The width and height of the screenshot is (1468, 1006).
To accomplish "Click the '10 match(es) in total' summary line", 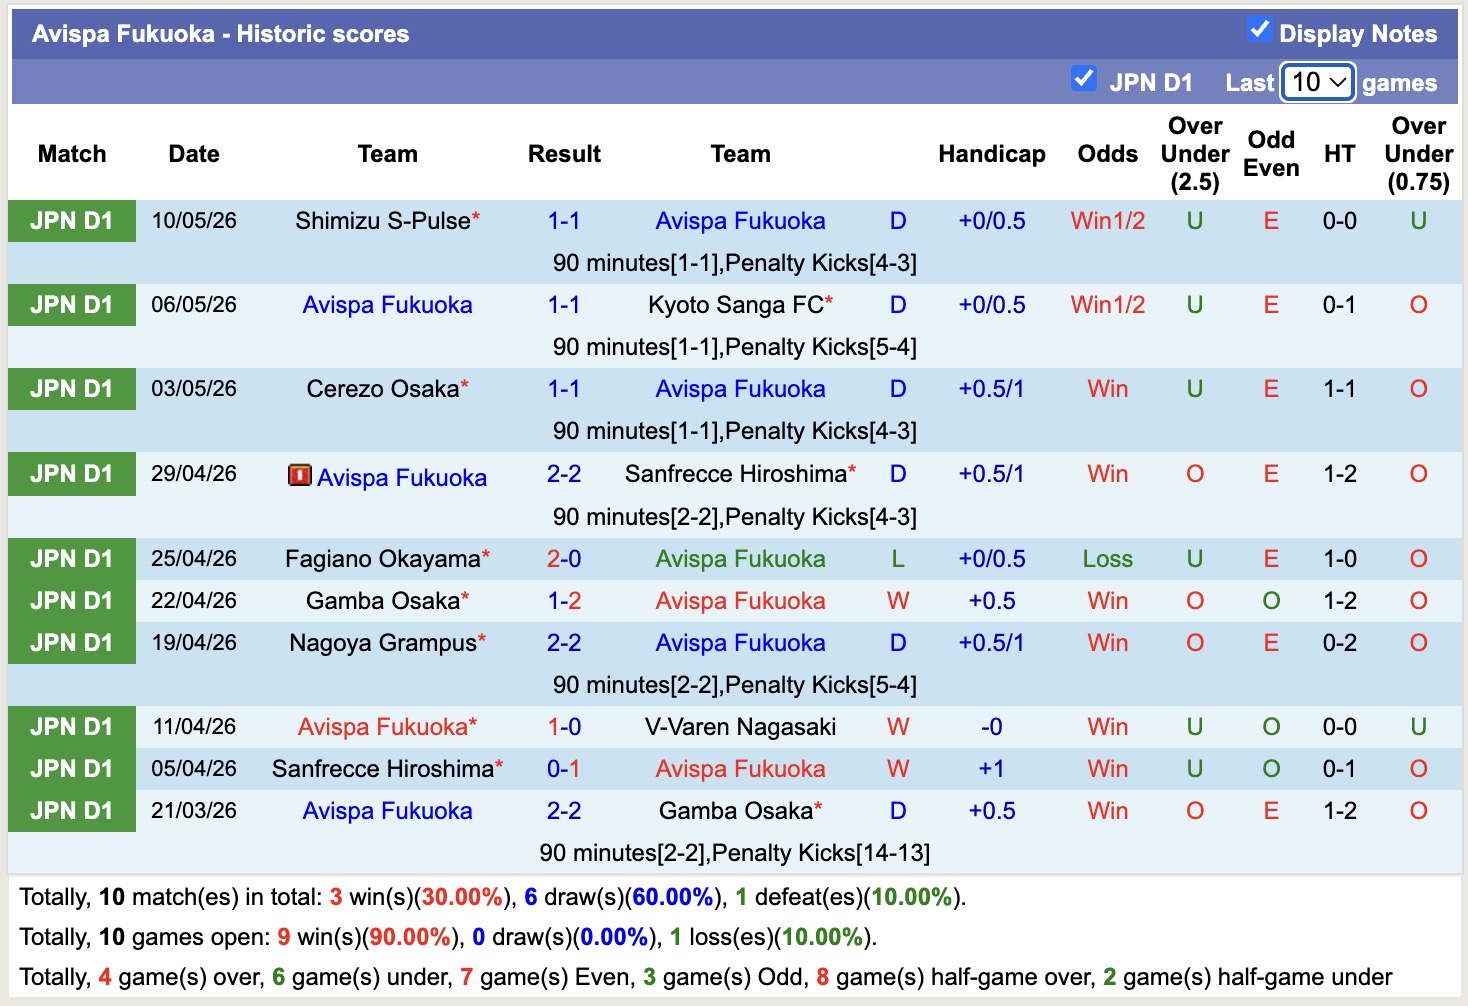I will [493, 897].
